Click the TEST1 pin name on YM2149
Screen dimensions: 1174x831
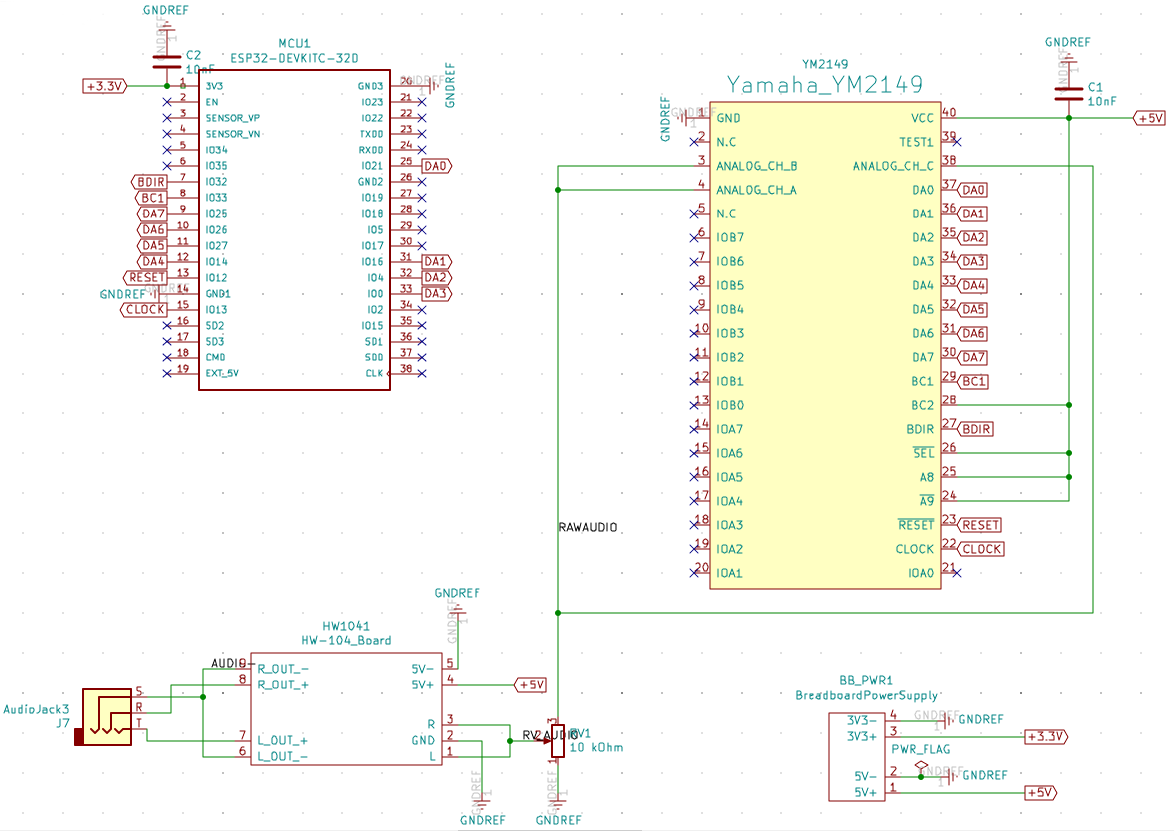point(916,141)
